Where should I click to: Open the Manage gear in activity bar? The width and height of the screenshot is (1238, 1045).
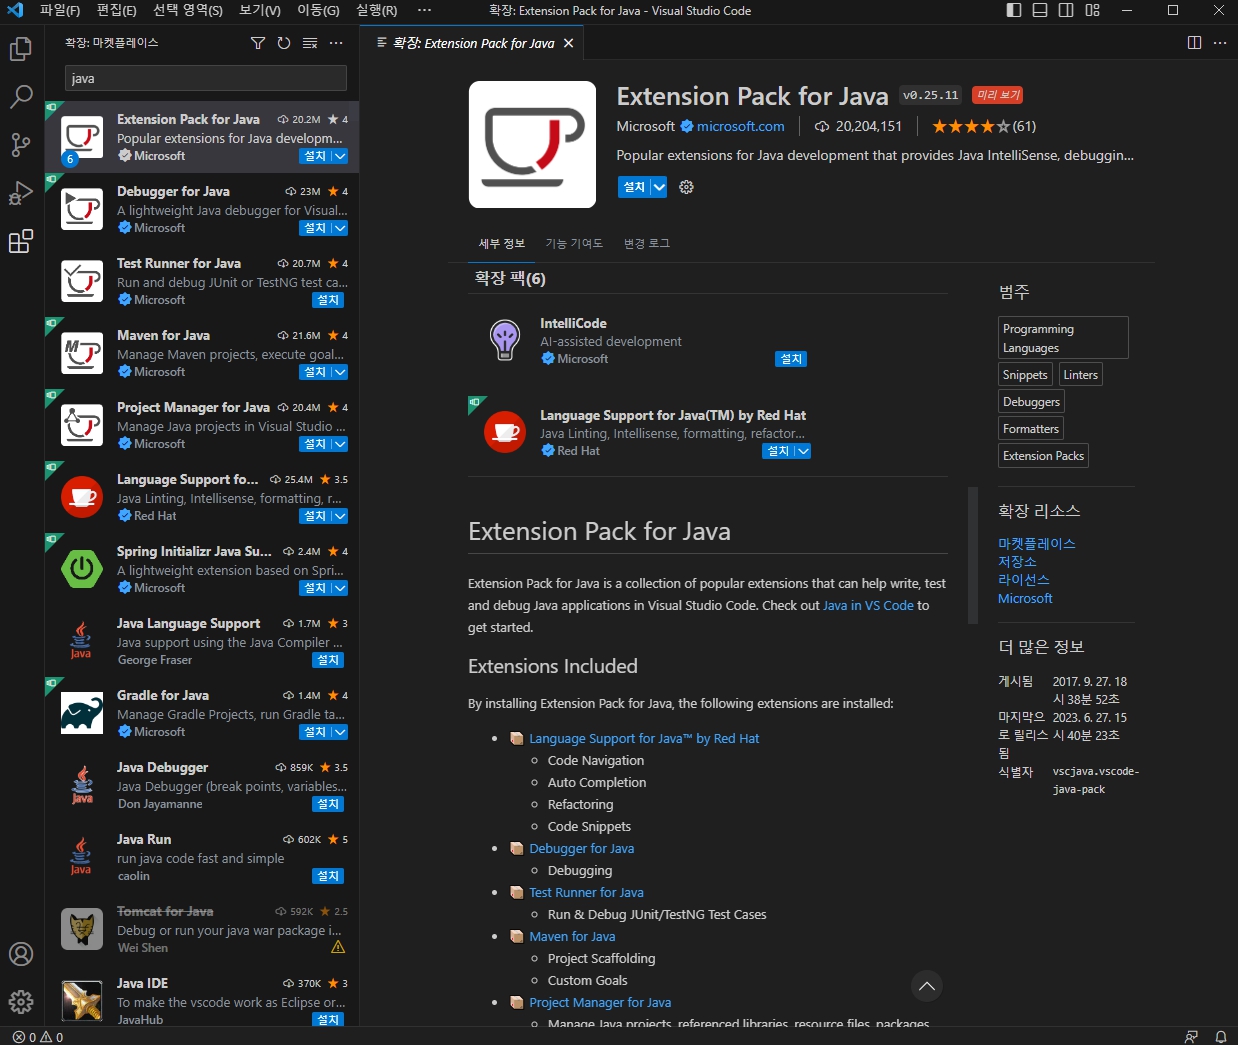coord(21,1002)
